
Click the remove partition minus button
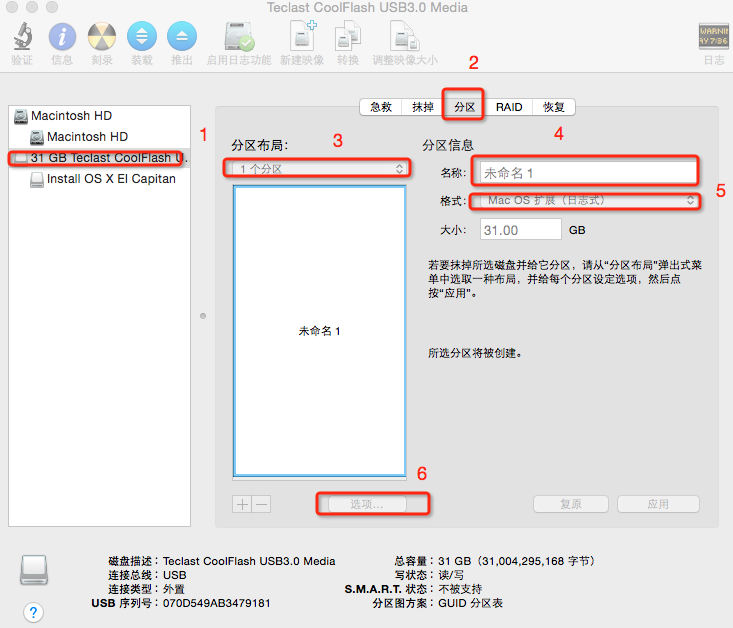tap(262, 504)
